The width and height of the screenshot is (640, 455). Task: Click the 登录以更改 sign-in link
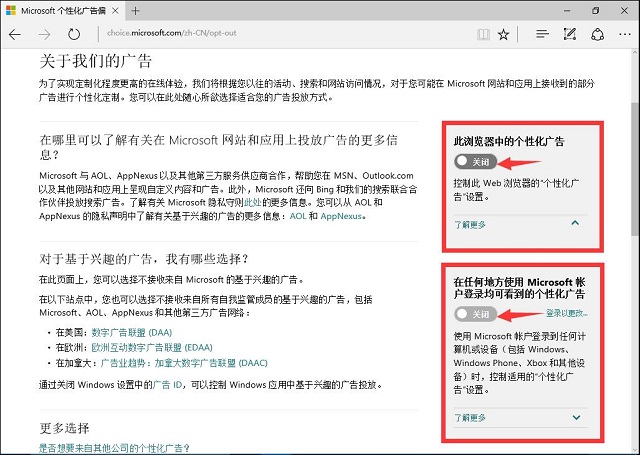click(567, 313)
